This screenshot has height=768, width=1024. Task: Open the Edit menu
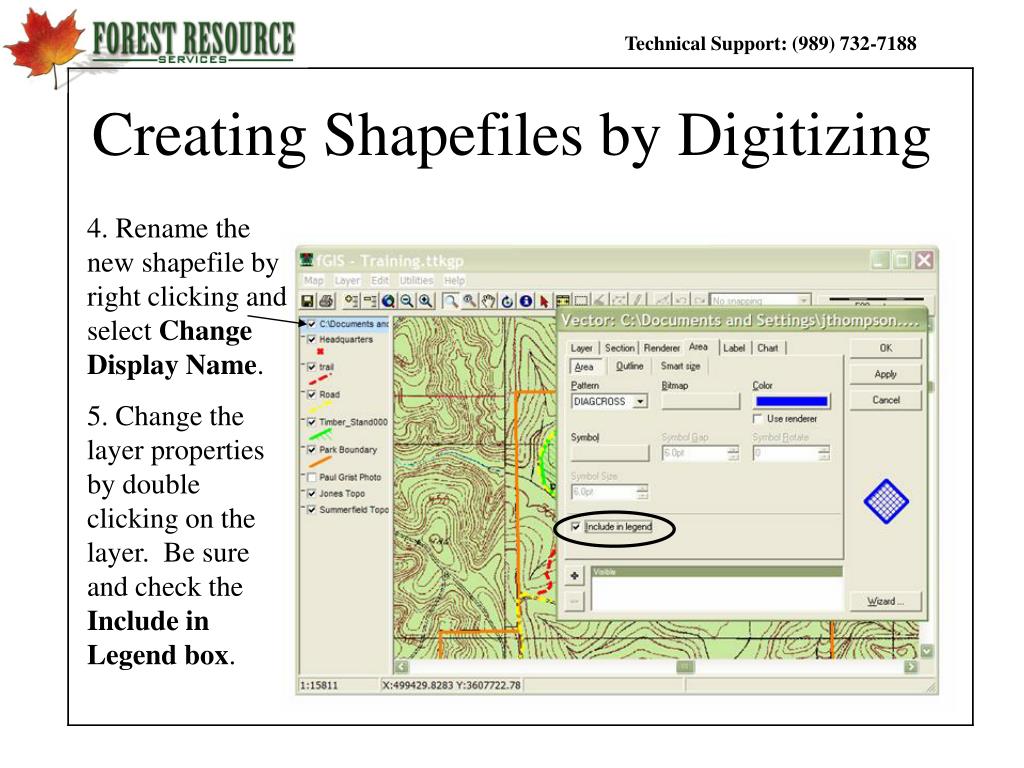click(380, 280)
